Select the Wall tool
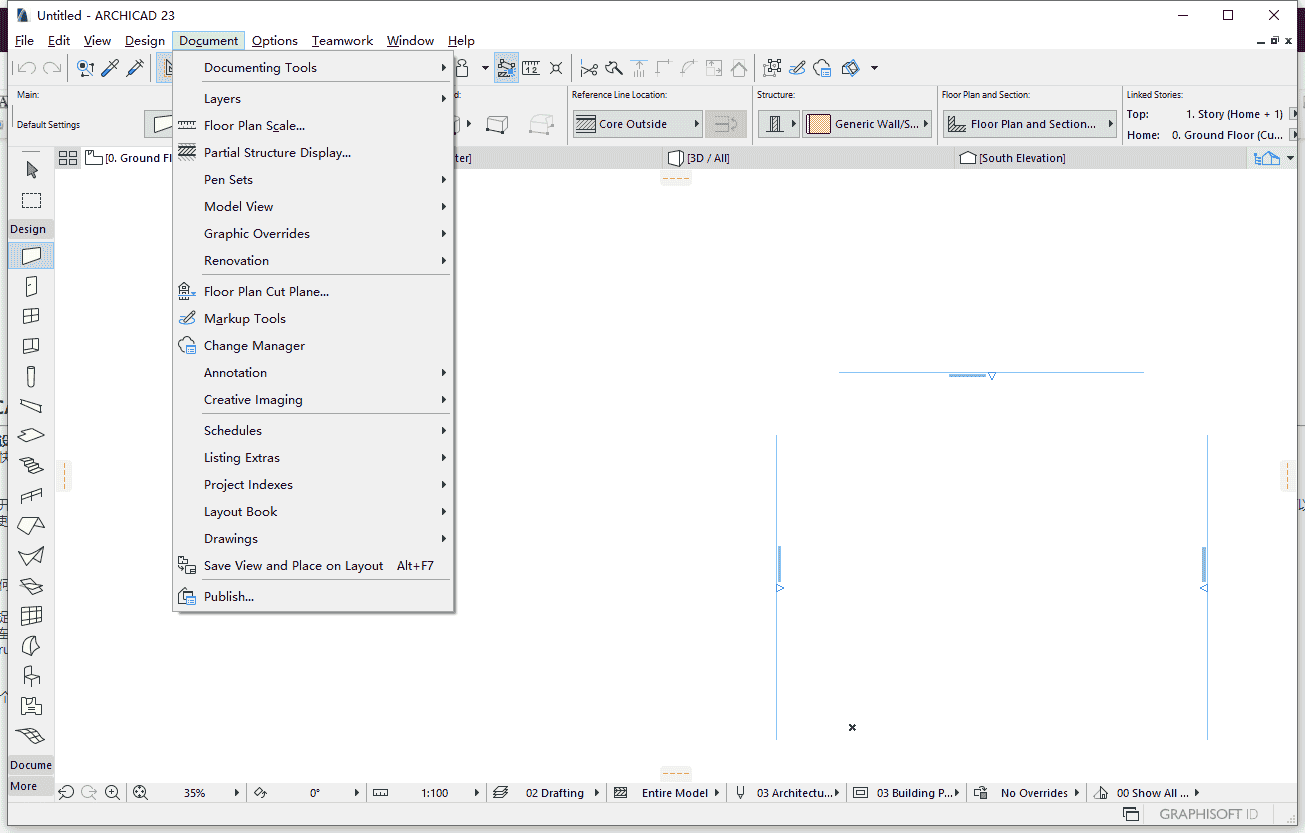 [31, 255]
